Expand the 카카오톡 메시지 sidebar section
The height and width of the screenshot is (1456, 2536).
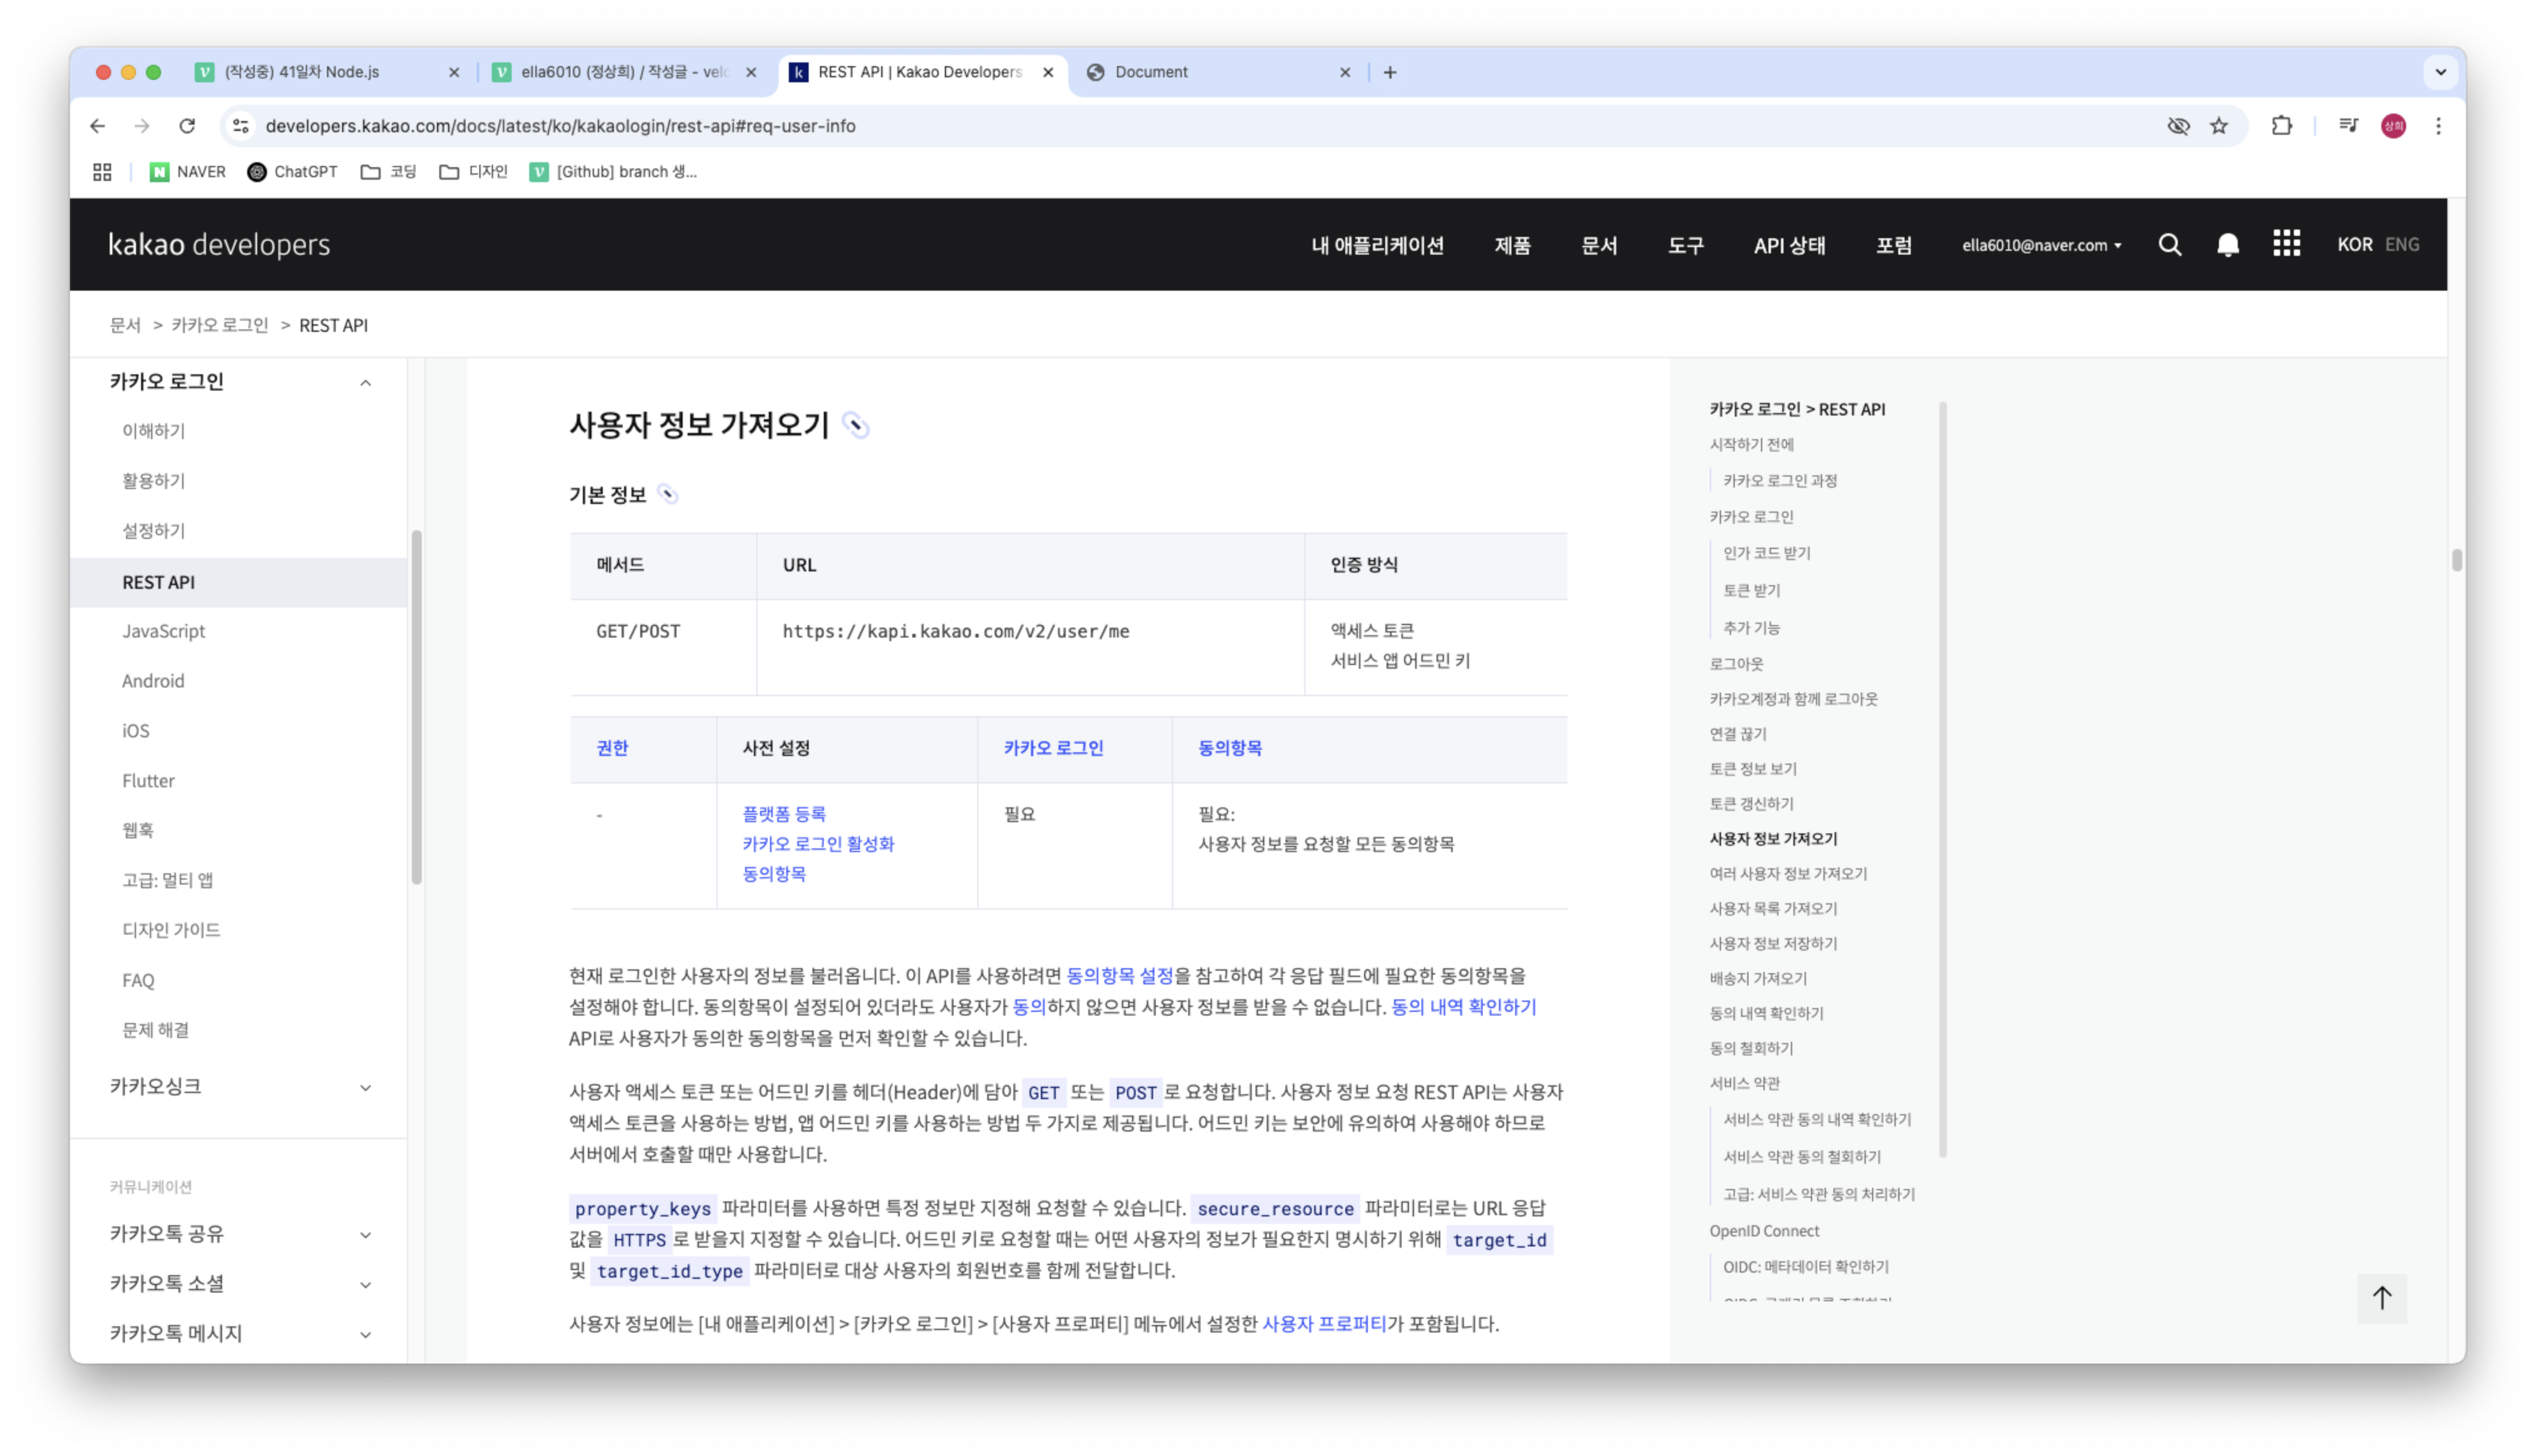click(x=366, y=1335)
